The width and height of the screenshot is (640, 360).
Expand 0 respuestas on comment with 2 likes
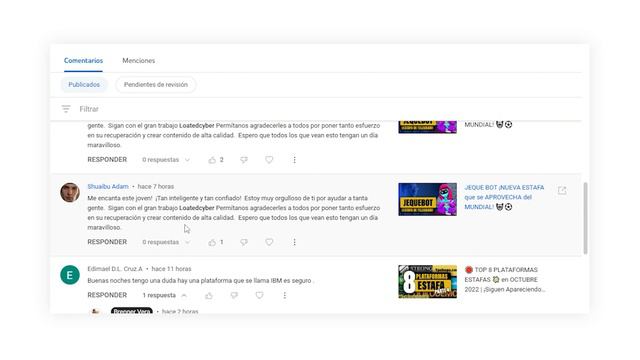click(166, 160)
